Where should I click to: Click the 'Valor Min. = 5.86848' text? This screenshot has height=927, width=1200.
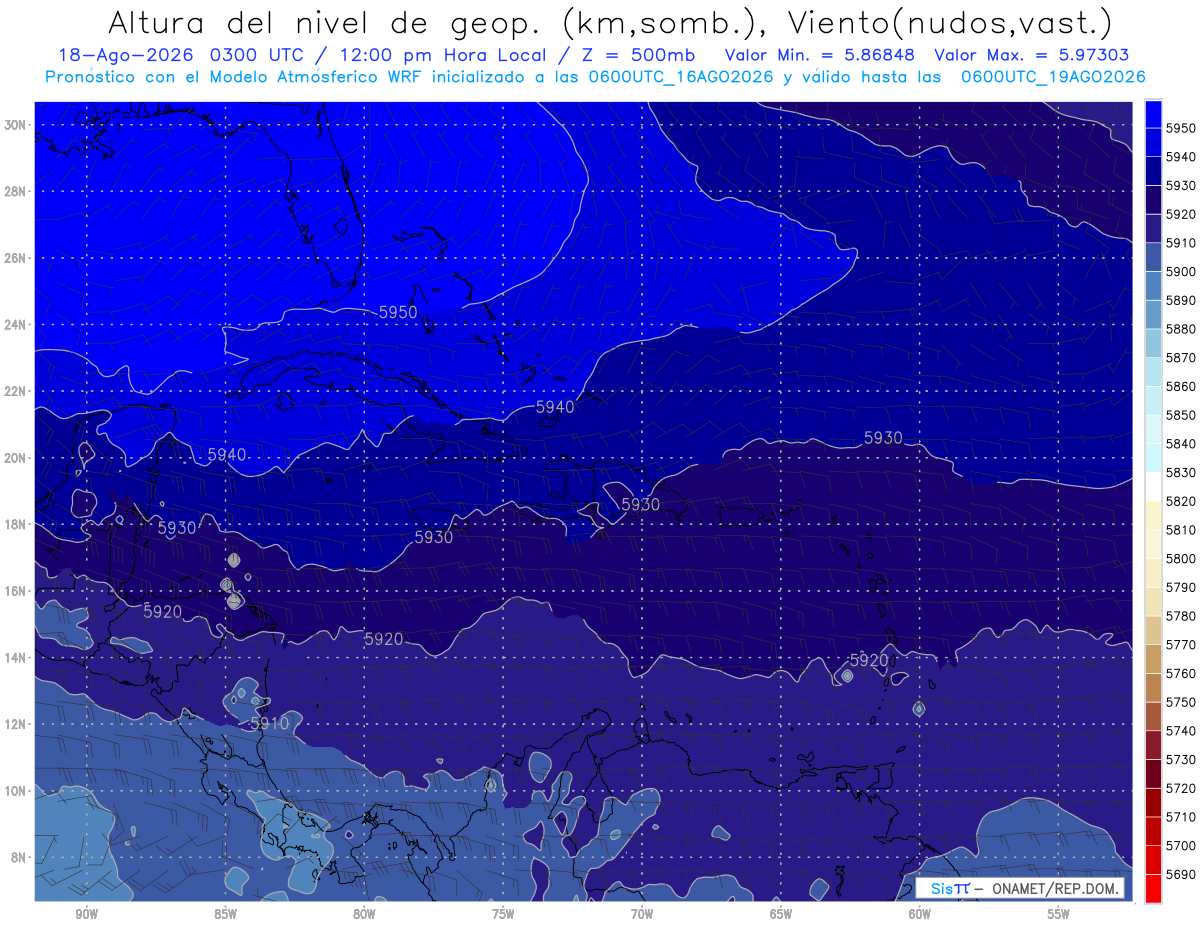pyautogui.click(x=819, y=55)
